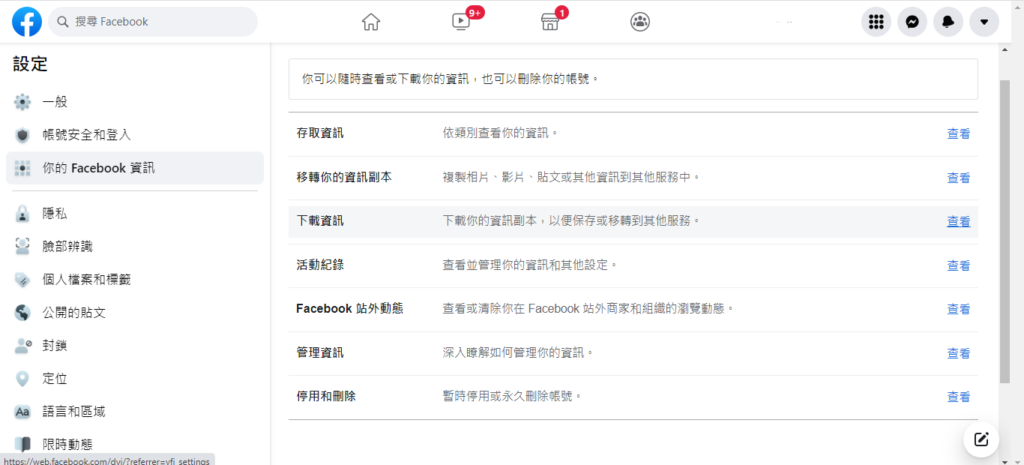
Task: Open 個人檔案和標籤 settings section
Action: pyautogui.click(x=135, y=280)
